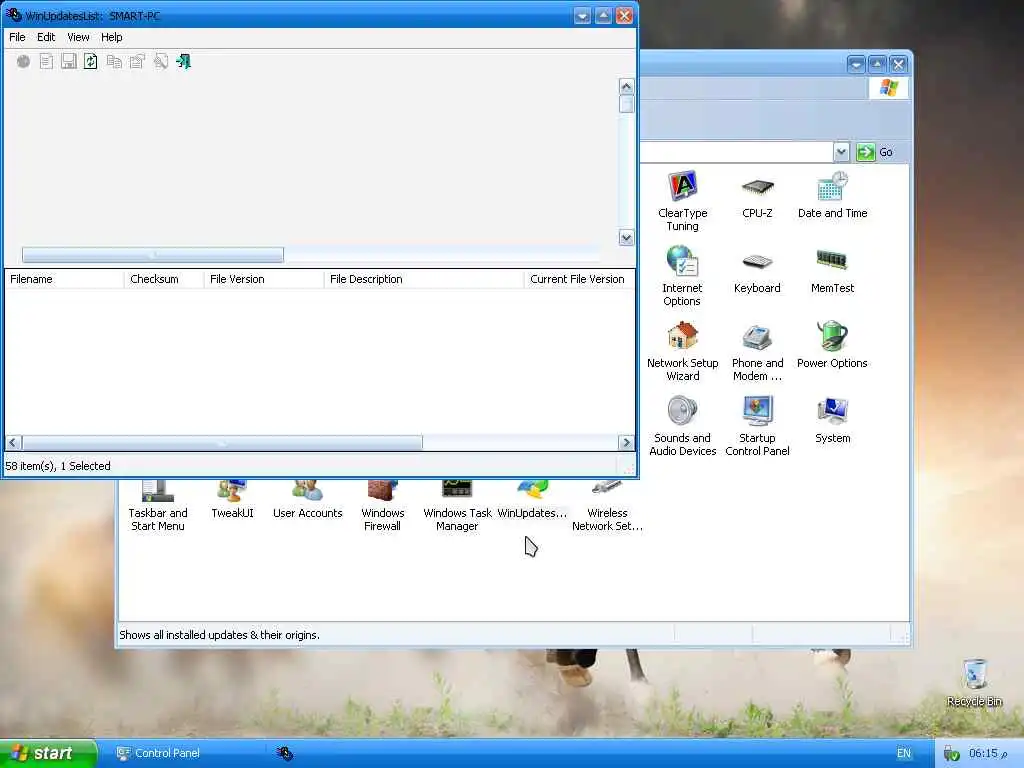Sort by the File Version column header
Screen dimensions: 1024x768
pos(263,279)
